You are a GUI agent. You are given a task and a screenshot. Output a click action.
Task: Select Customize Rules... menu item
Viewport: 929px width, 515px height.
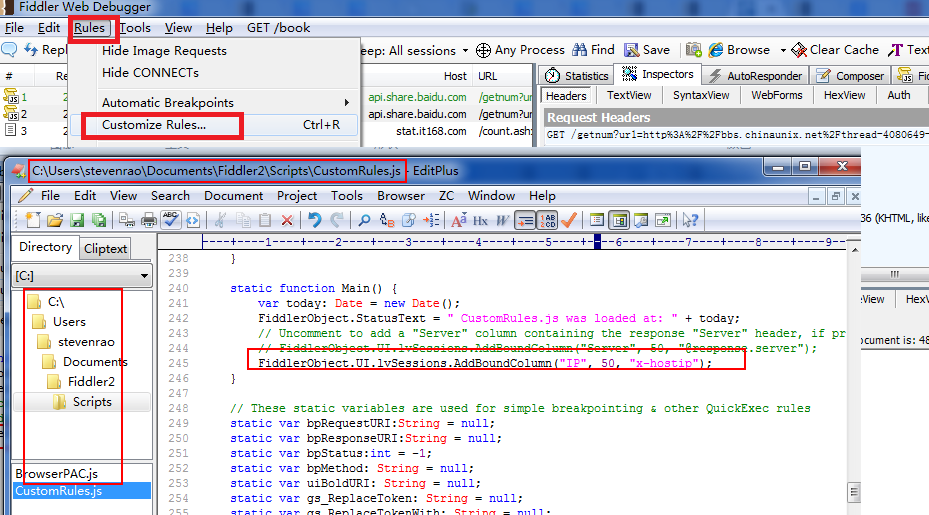point(213,125)
